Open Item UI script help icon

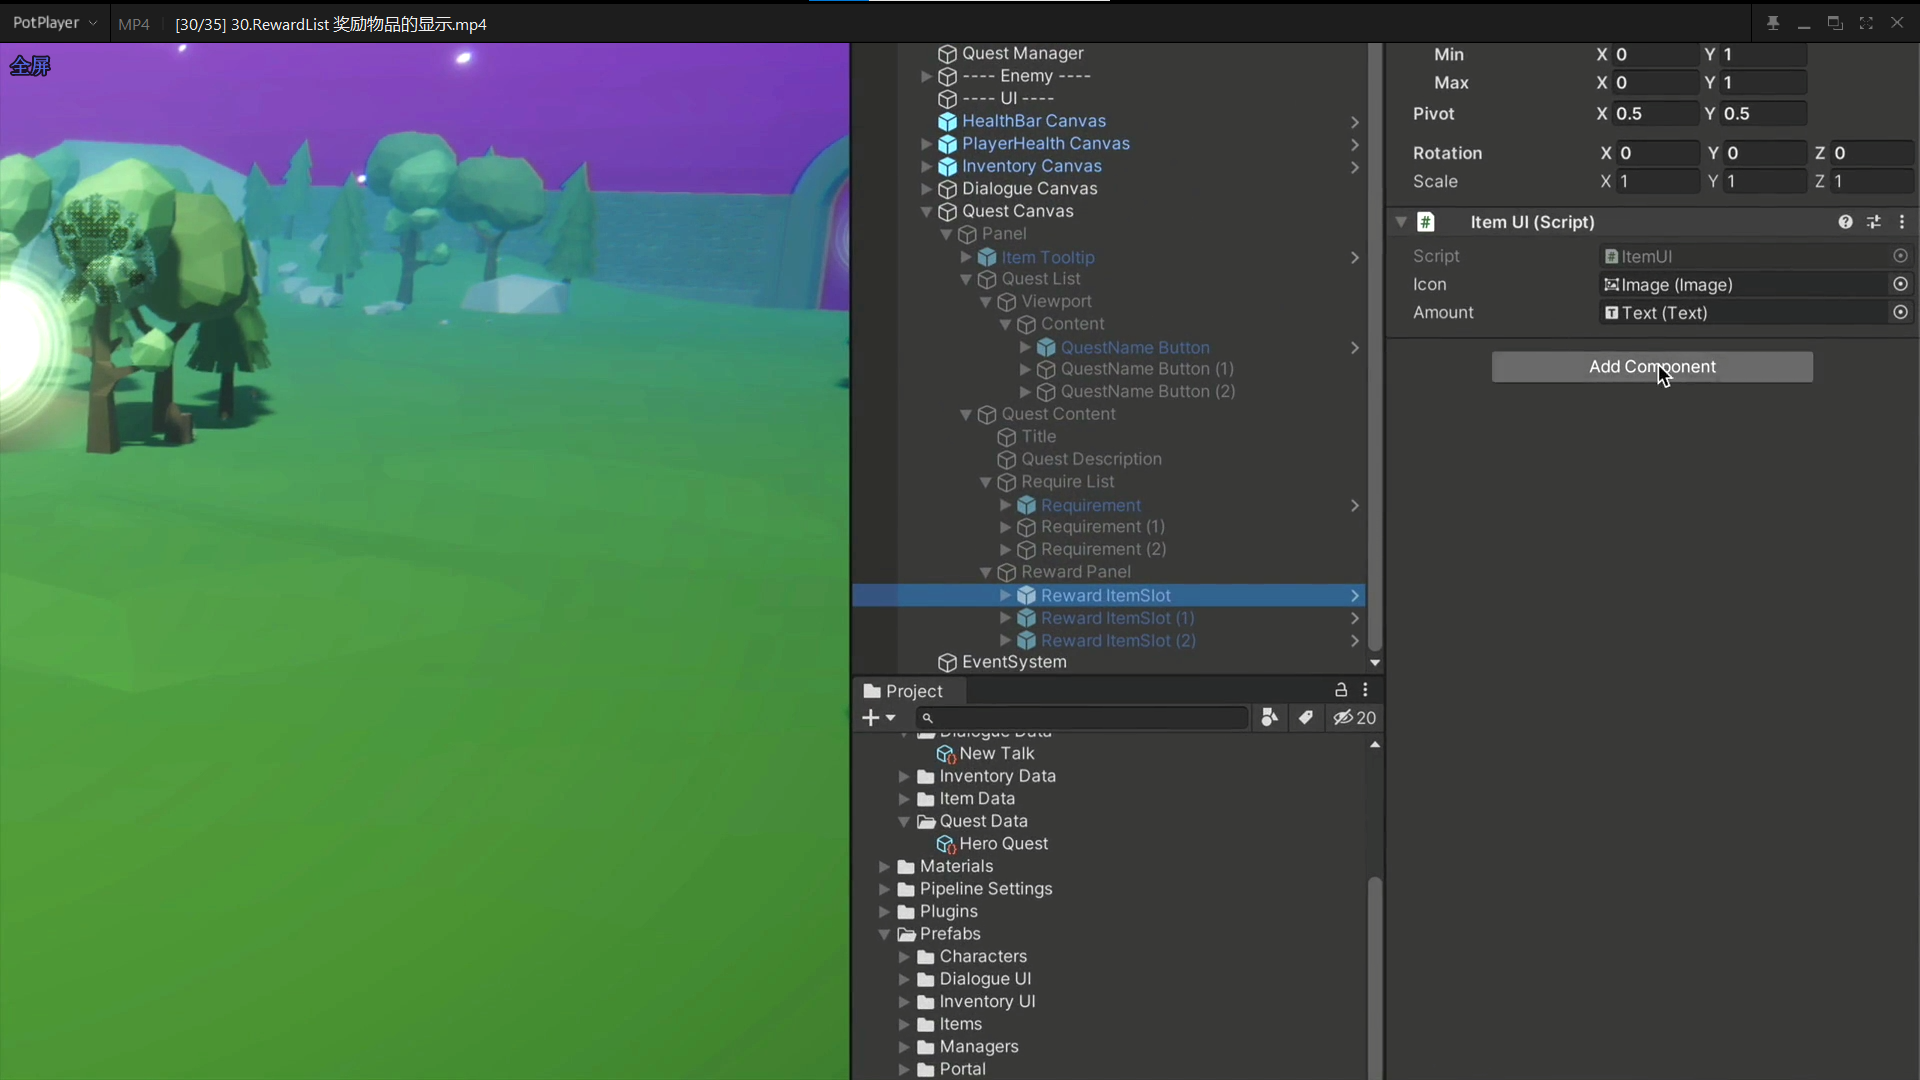coord(1845,222)
